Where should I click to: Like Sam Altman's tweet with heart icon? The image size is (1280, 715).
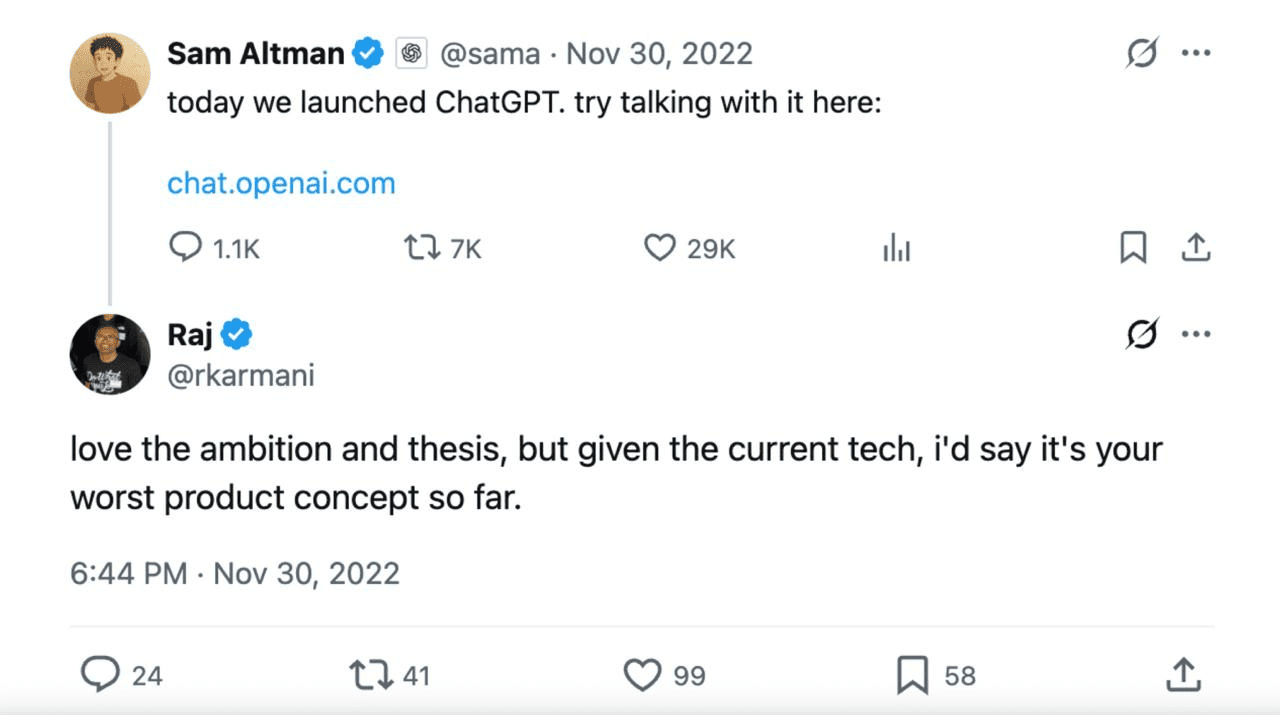(x=659, y=247)
